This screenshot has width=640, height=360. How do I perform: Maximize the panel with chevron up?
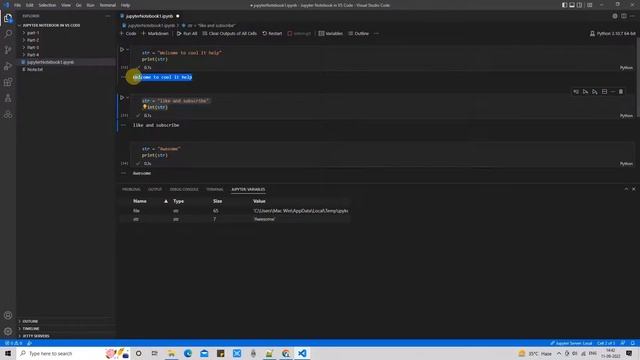pyautogui.click(x=626, y=189)
